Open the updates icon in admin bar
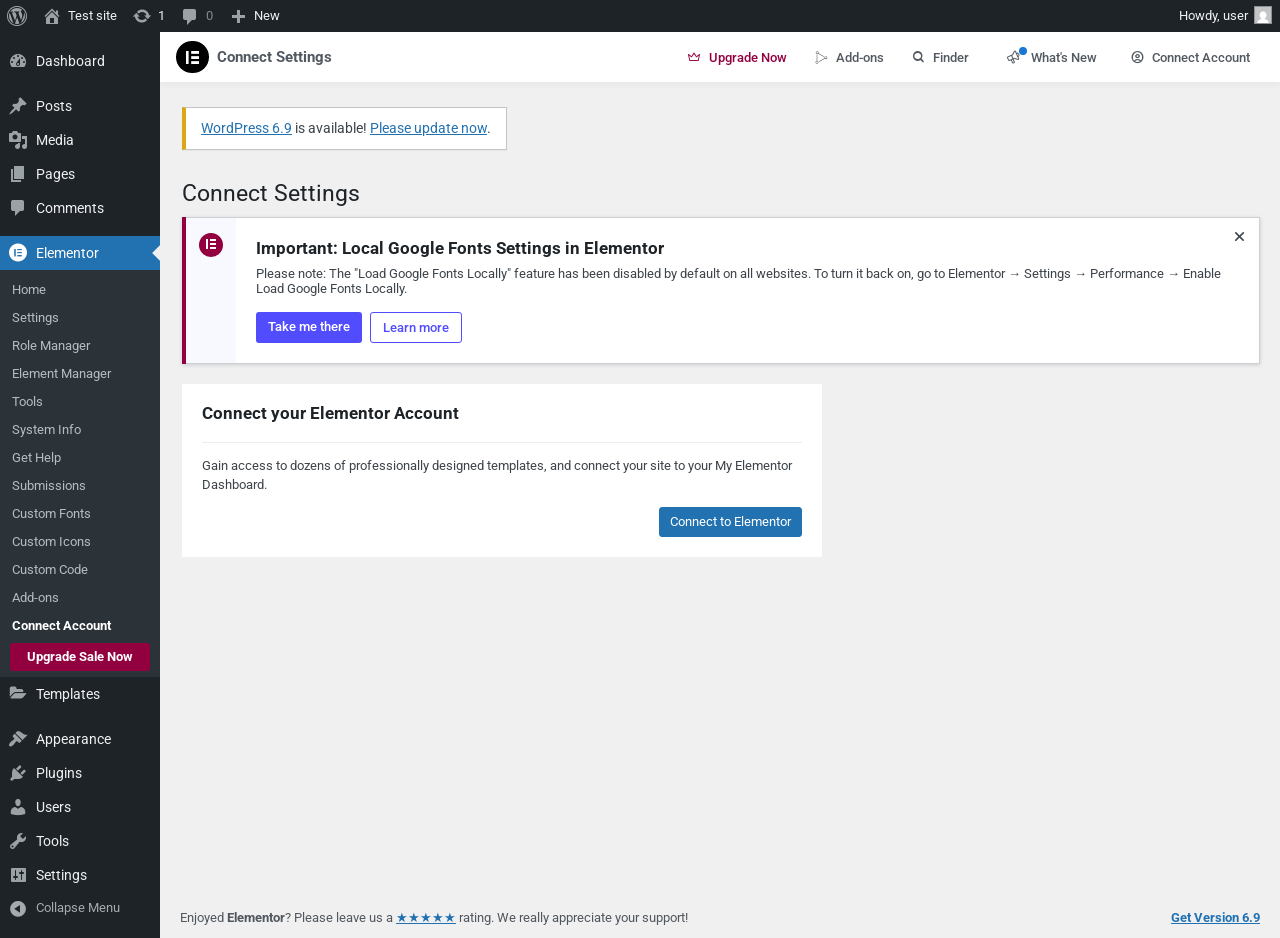This screenshot has height=938, width=1280. (x=142, y=16)
